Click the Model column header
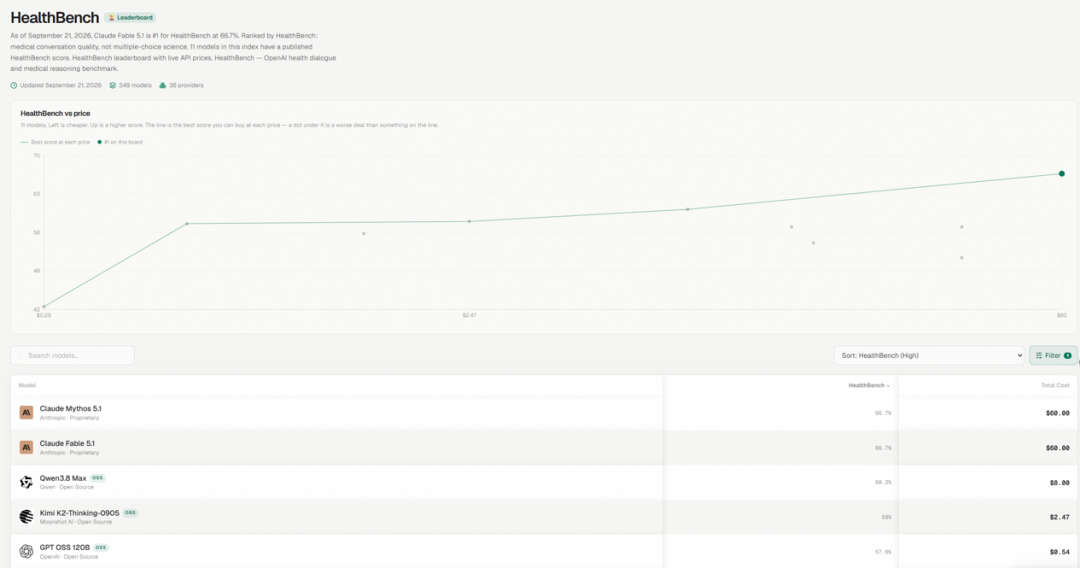Image resolution: width=1080 pixels, height=568 pixels. click(27, 386)
